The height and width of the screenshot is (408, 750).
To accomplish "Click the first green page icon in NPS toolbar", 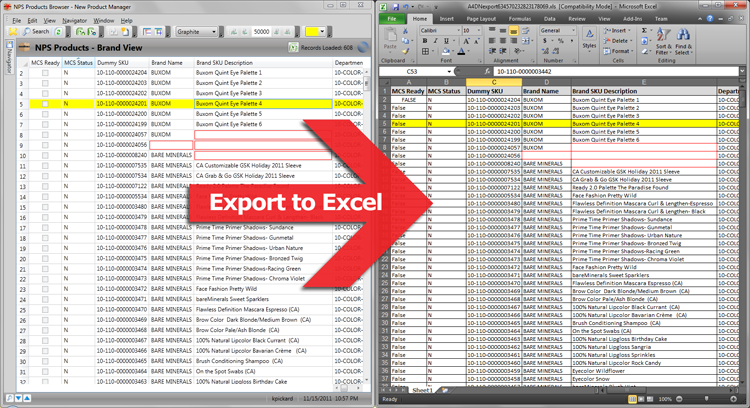I will pyautogui.click(x=80, y=32).
